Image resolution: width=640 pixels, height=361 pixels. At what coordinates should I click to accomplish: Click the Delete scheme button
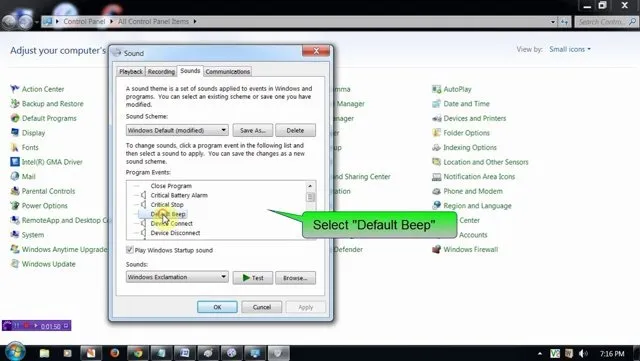(x=295, y=130)
